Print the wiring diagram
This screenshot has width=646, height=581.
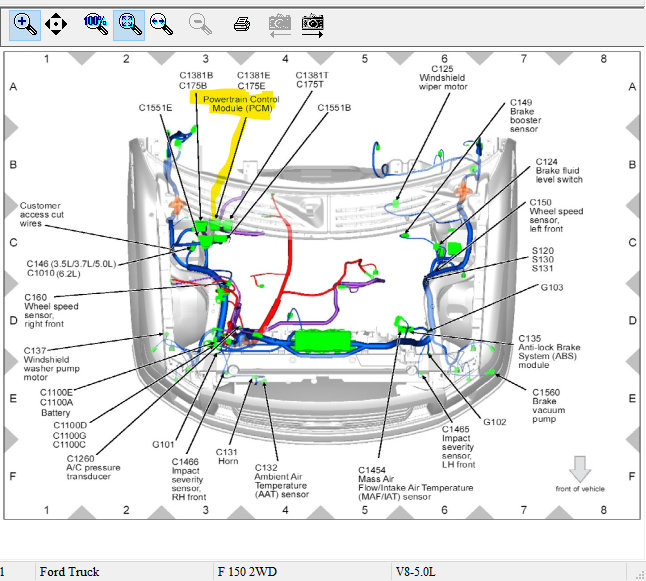click(x=242, y=24)
